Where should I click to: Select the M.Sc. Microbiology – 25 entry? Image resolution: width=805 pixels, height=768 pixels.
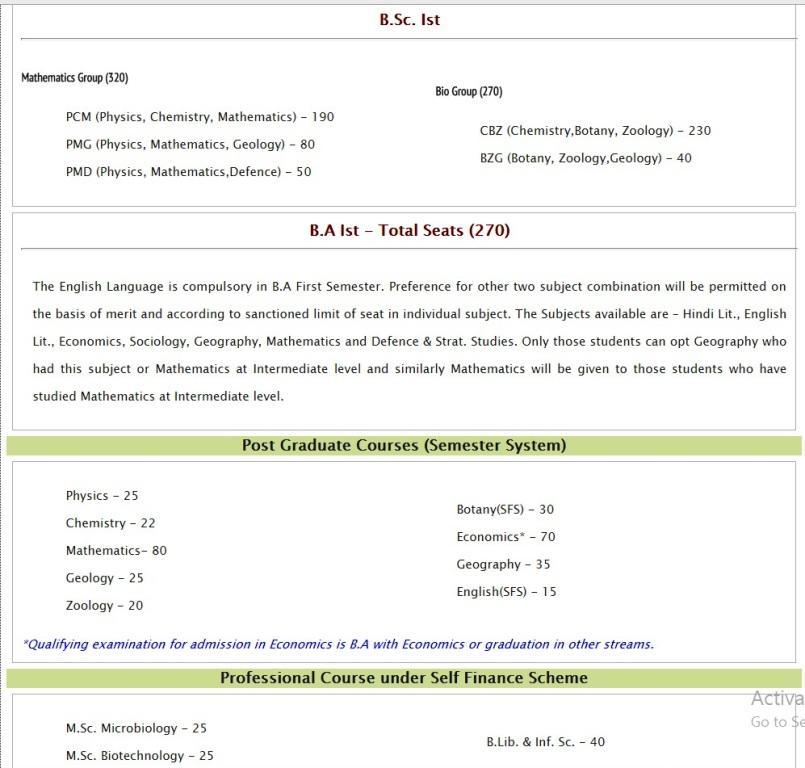click(136, 728)
